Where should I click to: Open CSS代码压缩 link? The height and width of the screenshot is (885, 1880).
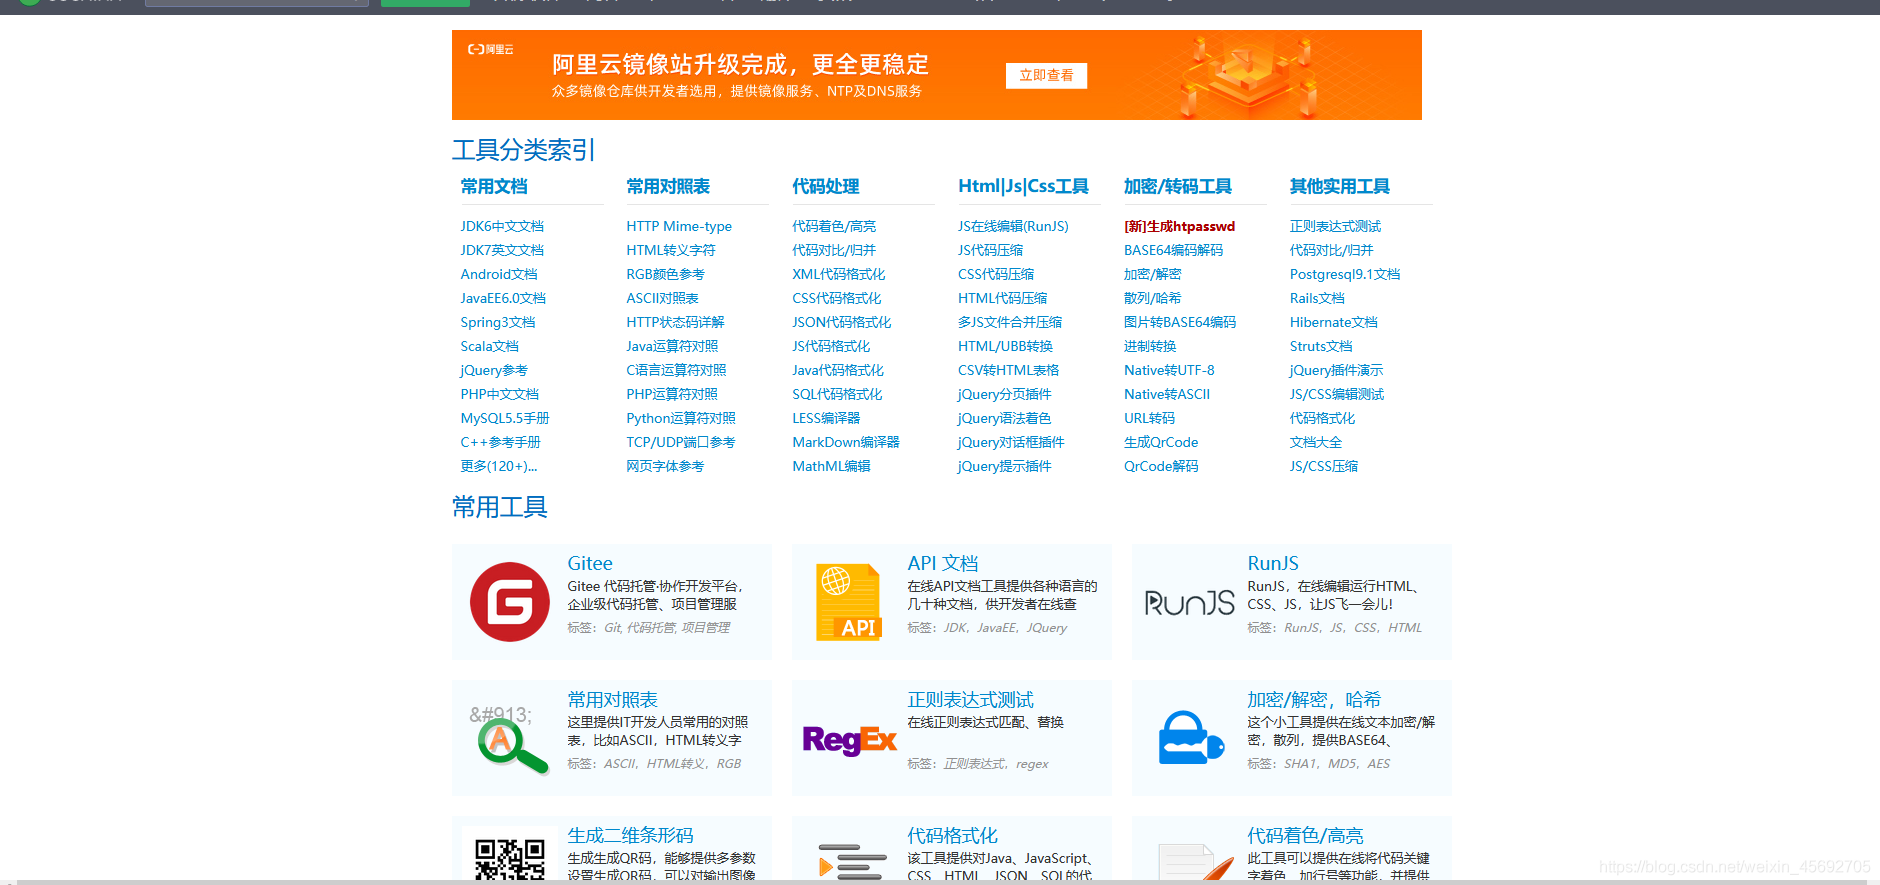(x=996, y=274)
